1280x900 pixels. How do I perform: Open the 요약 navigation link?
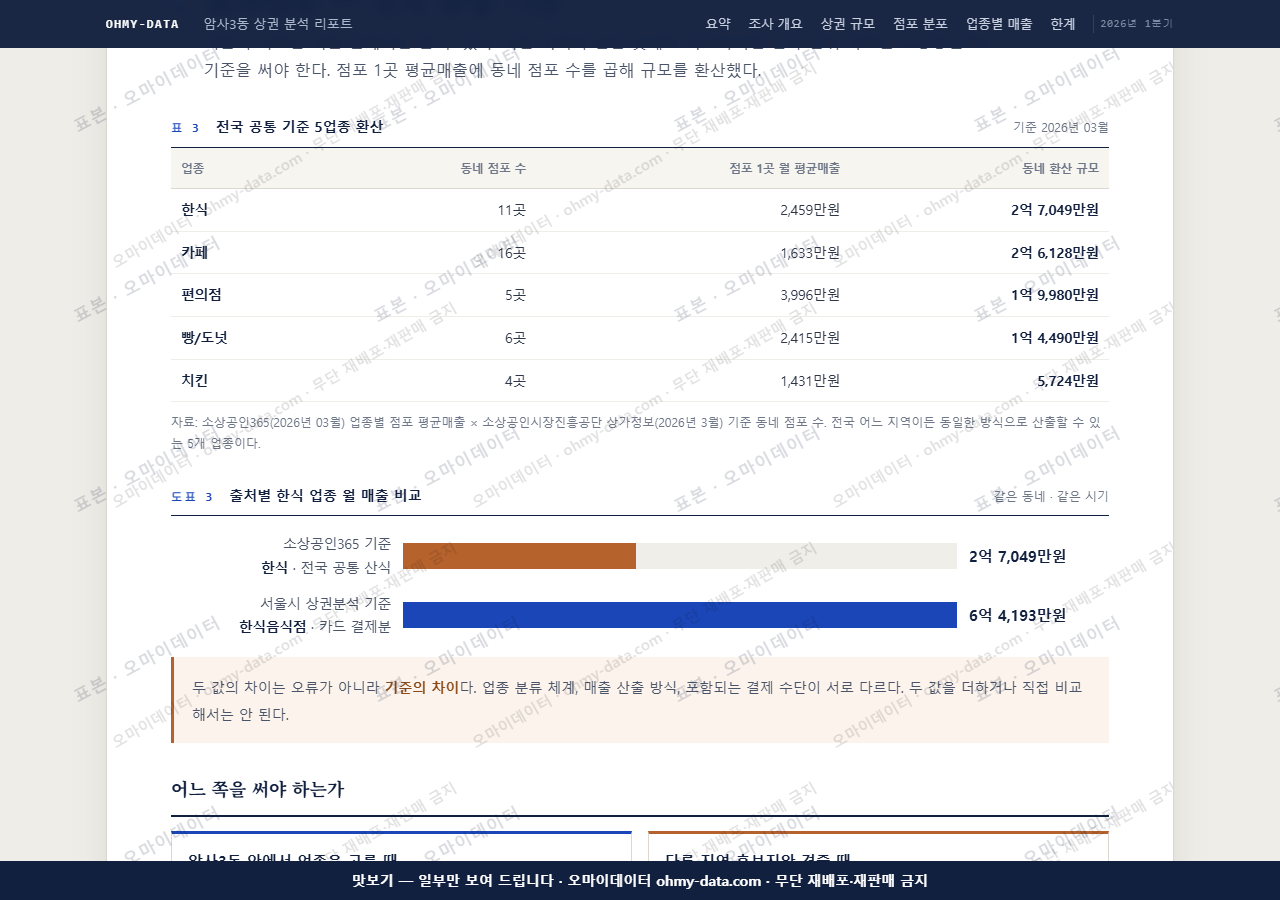pyautogui.click(x=718, y=24)
